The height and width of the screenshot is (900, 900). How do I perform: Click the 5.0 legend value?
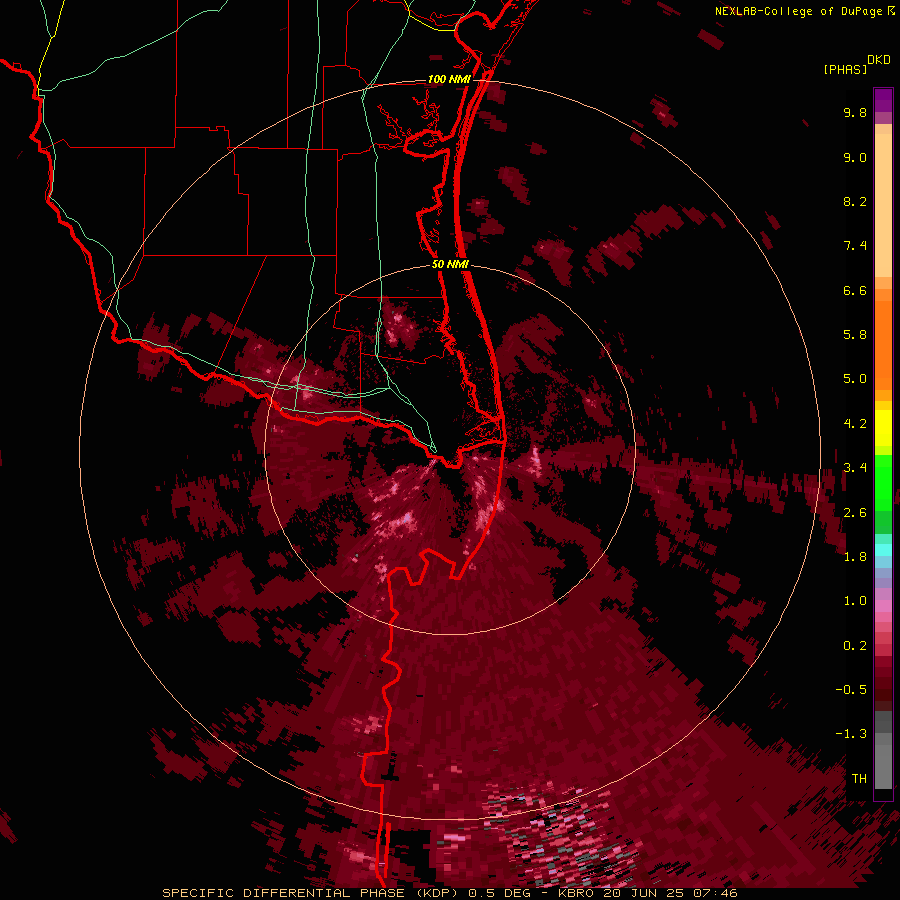(855, 379)
